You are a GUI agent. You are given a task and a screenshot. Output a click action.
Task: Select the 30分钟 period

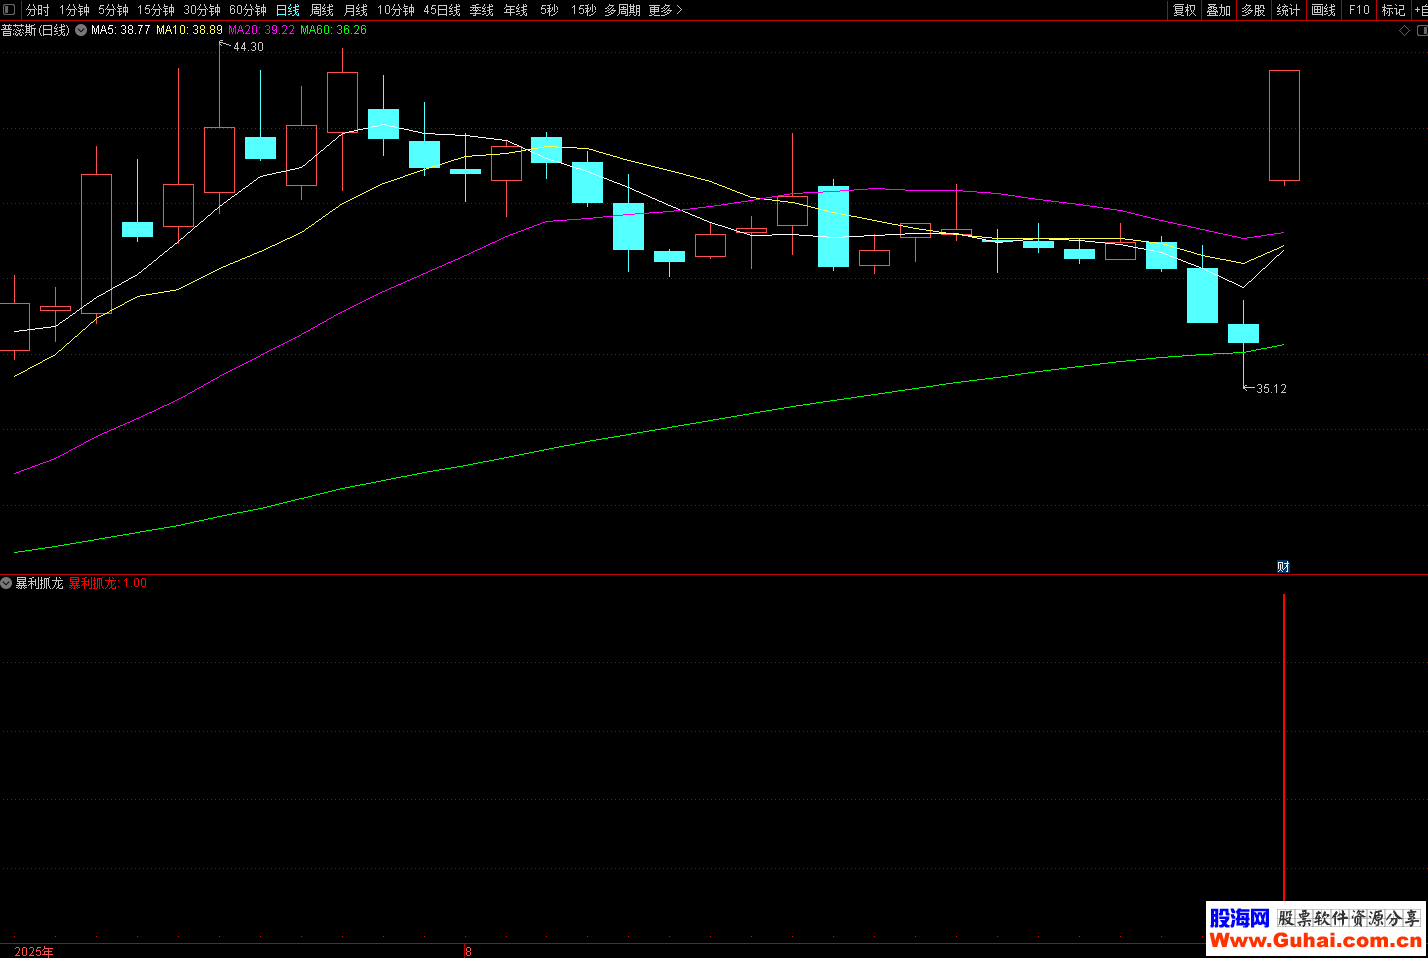(202, 10)
